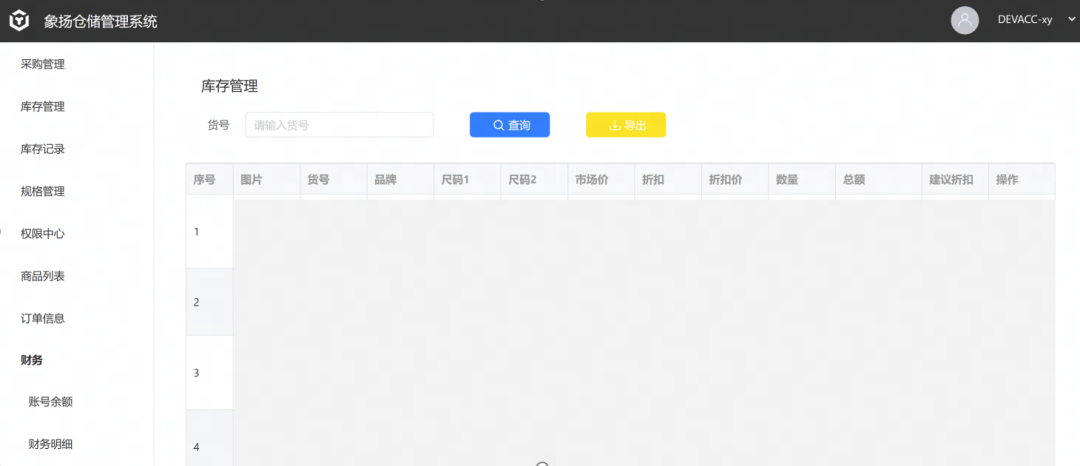Collapse the 财务 menu group
This screenshot has height=466, width=1080.
coord(32,360)
